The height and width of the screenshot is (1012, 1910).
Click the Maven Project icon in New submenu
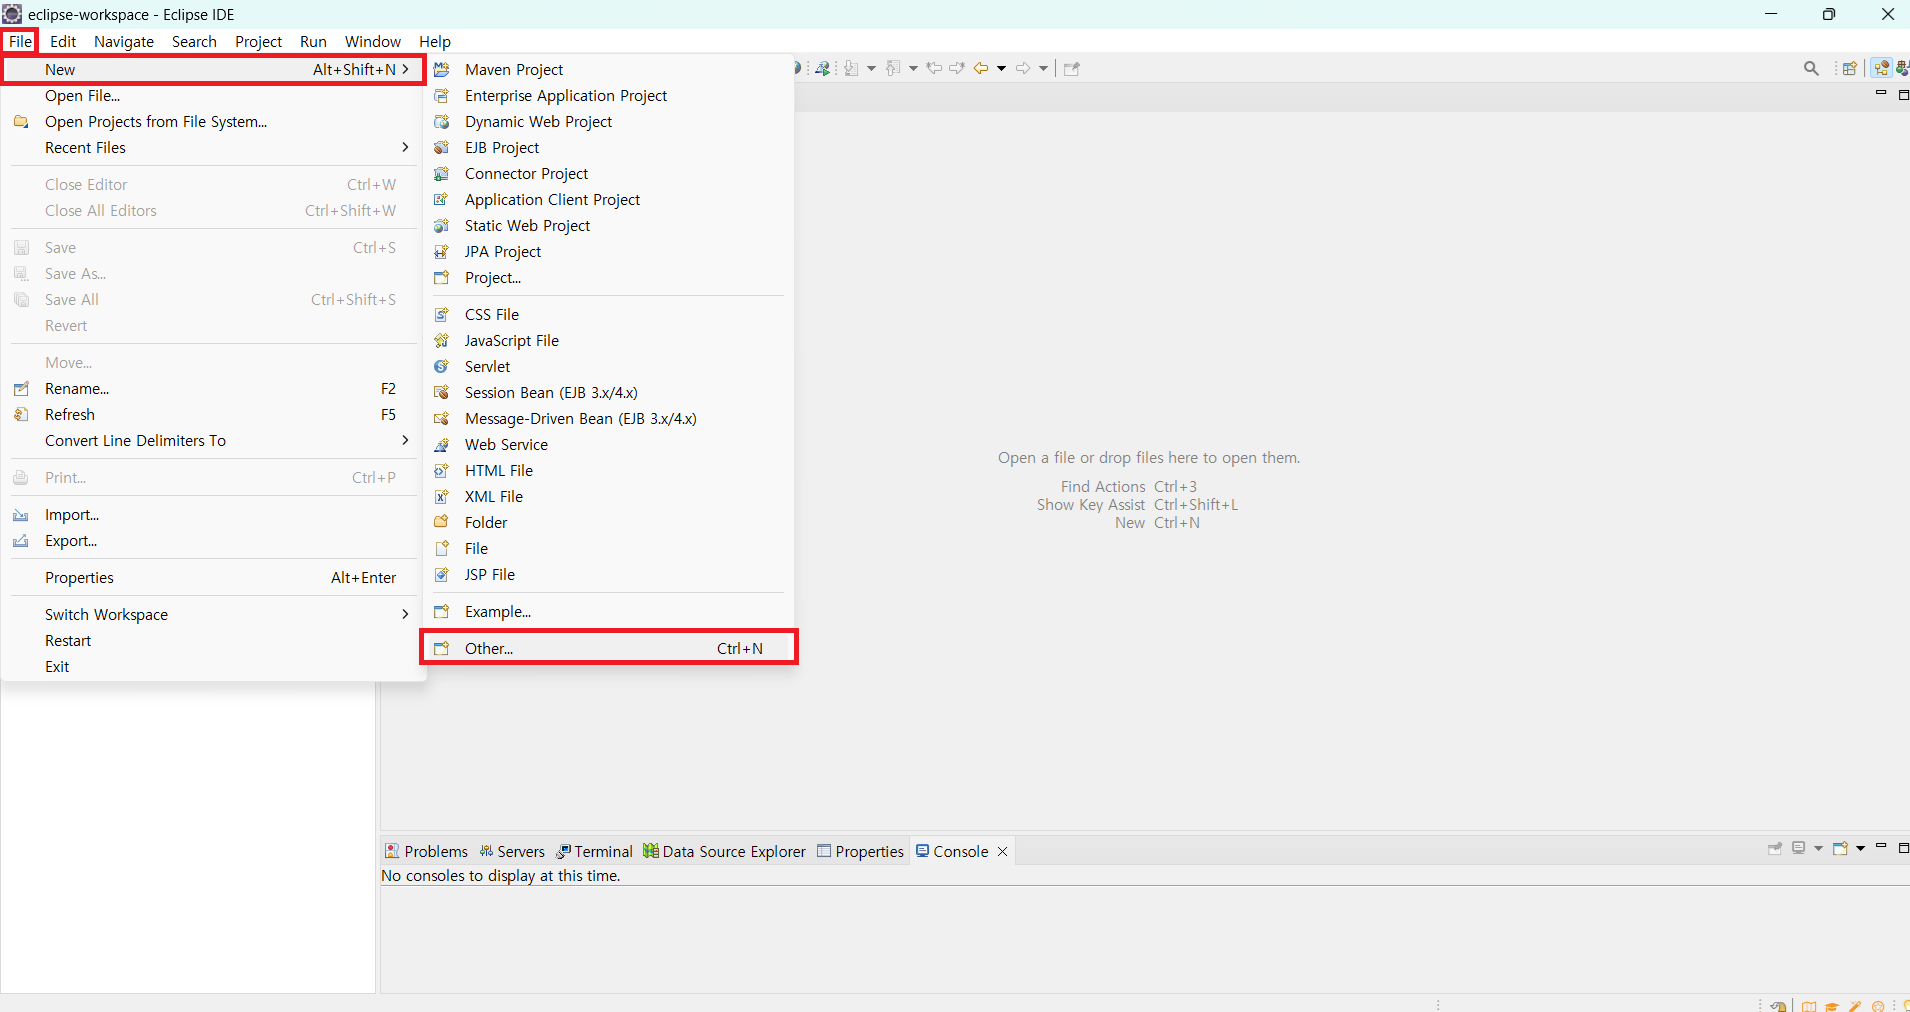(x=441, y=69)
